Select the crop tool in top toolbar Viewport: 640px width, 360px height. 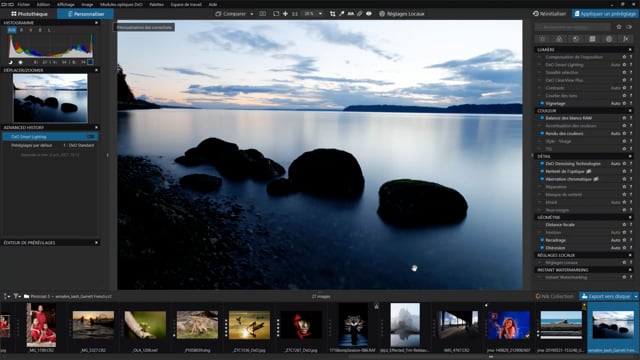(x=332, y=14)
